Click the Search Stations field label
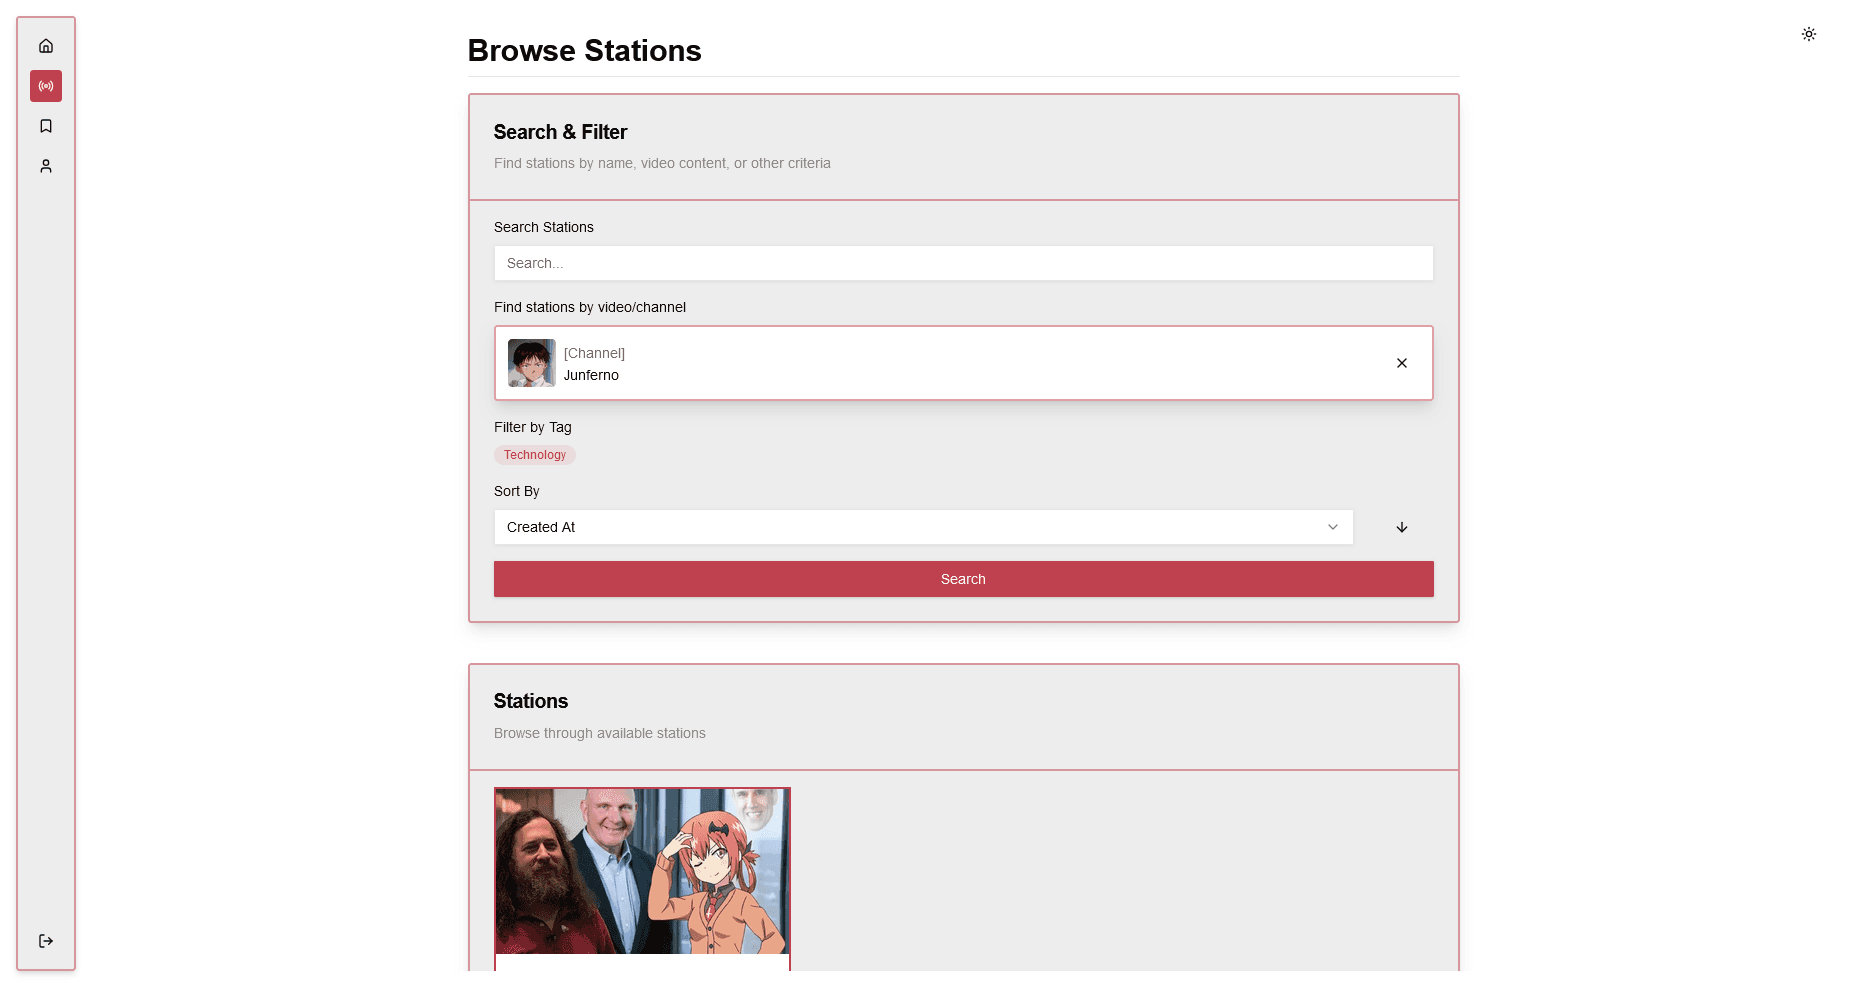This screenshot has width=1867, height=987. coord(543,227)
